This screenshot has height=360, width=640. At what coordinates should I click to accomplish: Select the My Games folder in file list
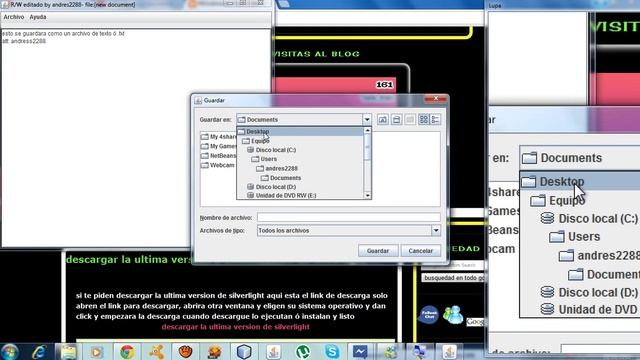tap(219, 146)
